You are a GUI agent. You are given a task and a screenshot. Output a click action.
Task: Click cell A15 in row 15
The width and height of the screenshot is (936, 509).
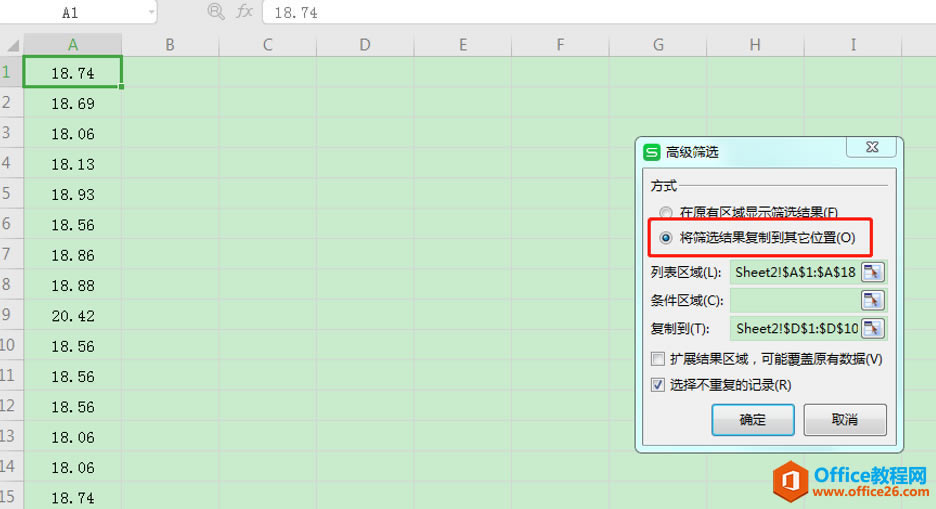pyautogui.click(x=73, y=496)
